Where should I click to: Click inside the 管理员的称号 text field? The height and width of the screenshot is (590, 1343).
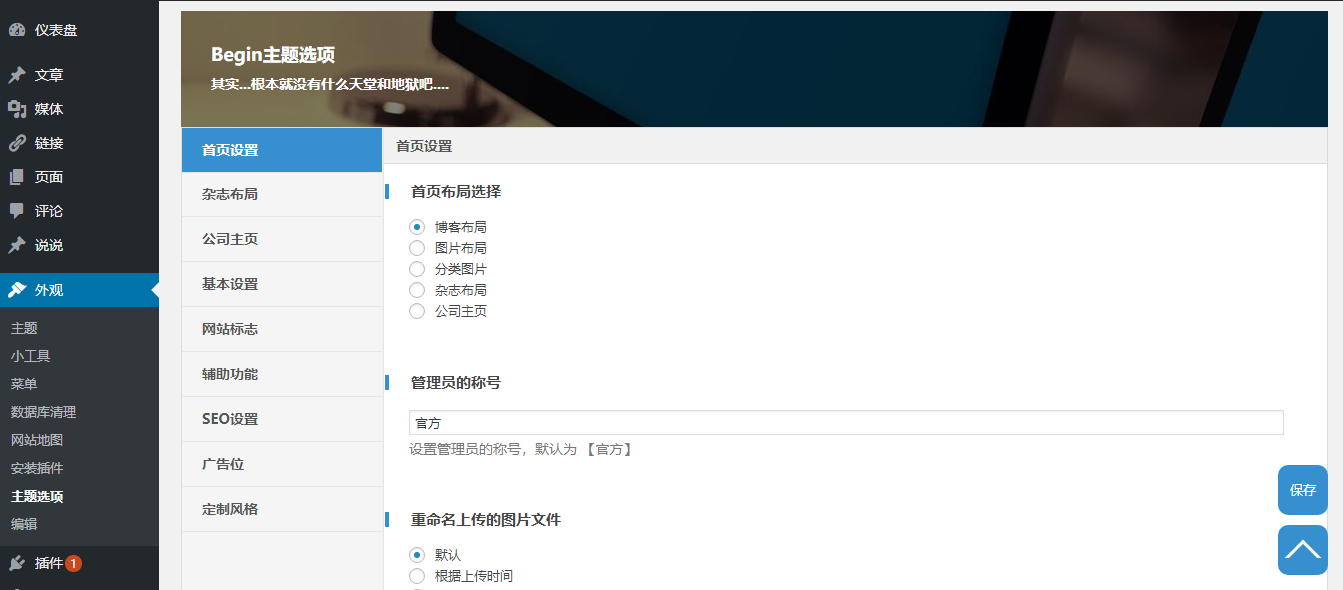coord(845,422)
